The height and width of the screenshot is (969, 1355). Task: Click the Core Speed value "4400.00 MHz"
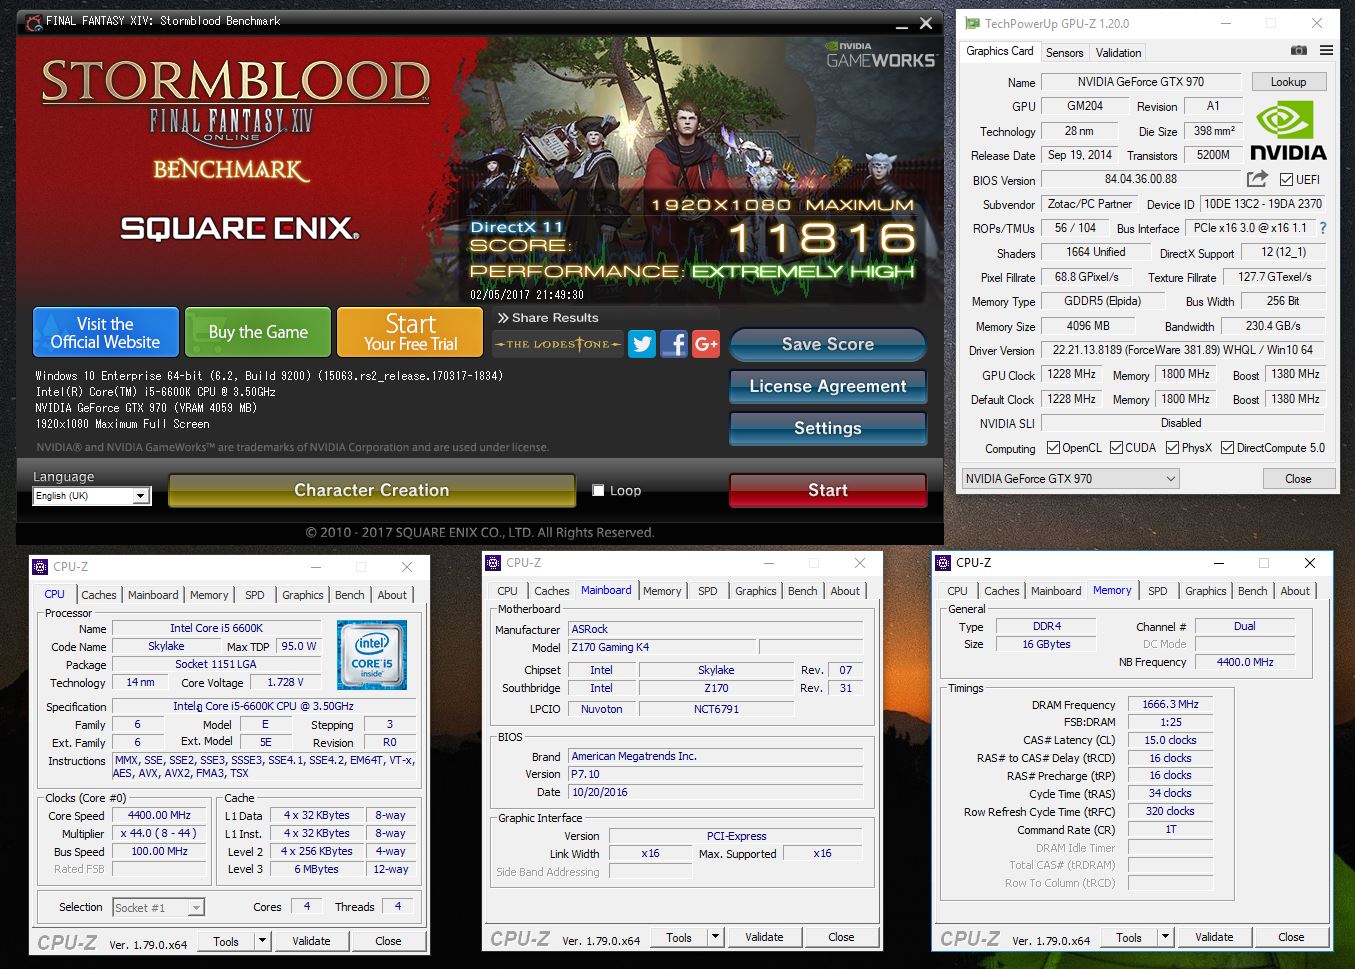[x=159, y=815]
